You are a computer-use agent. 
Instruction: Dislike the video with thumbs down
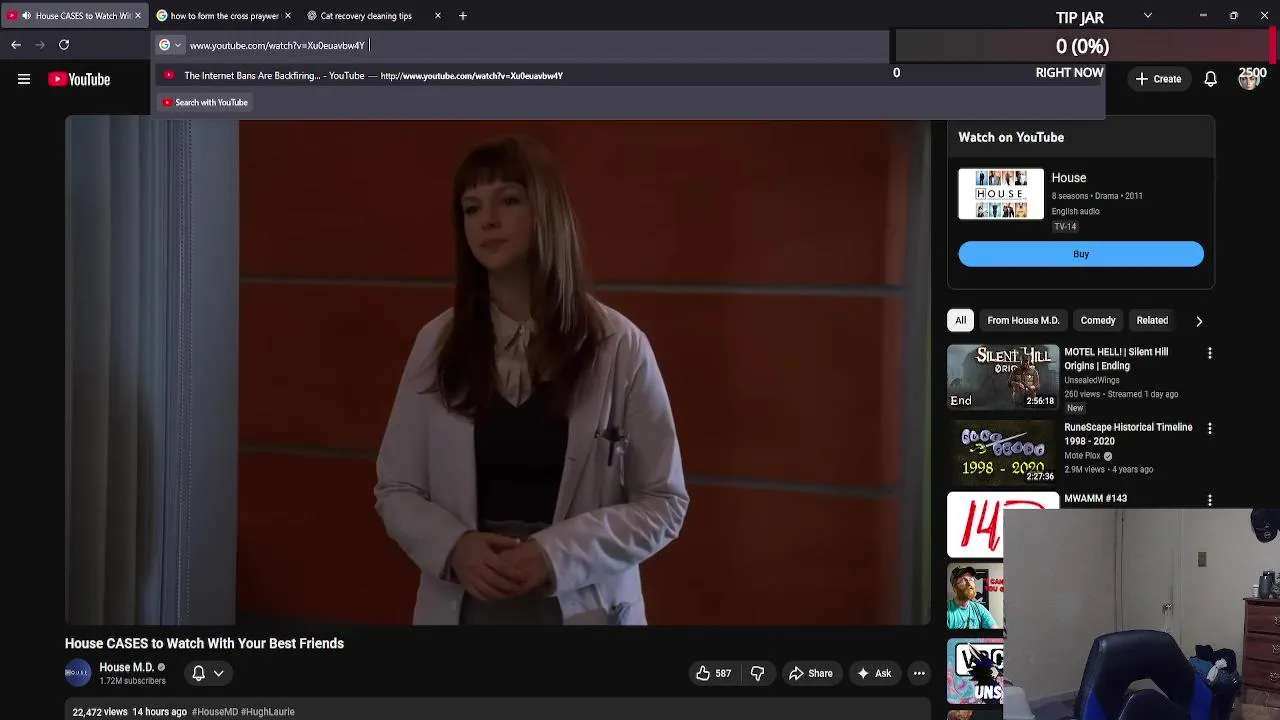click(757, 673)
